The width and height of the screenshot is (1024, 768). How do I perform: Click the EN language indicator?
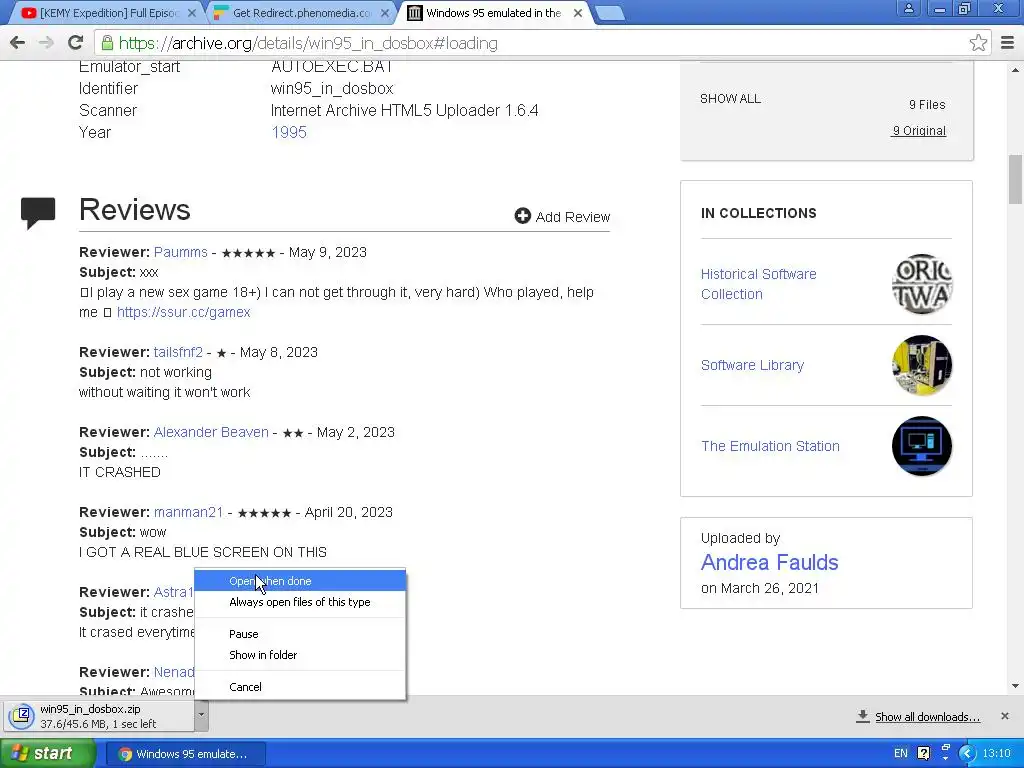click(x=901, y=753)
